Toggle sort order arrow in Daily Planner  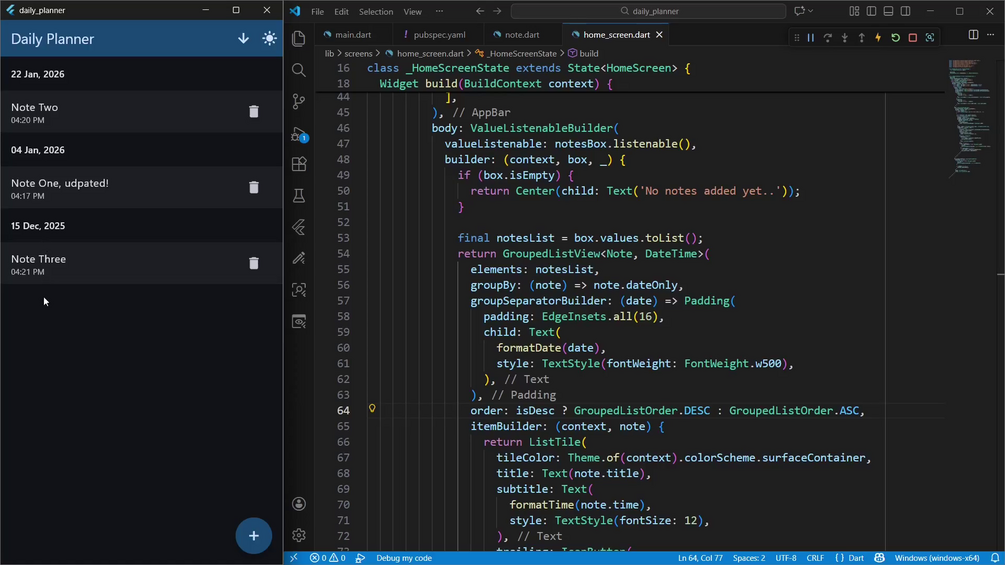244,38
